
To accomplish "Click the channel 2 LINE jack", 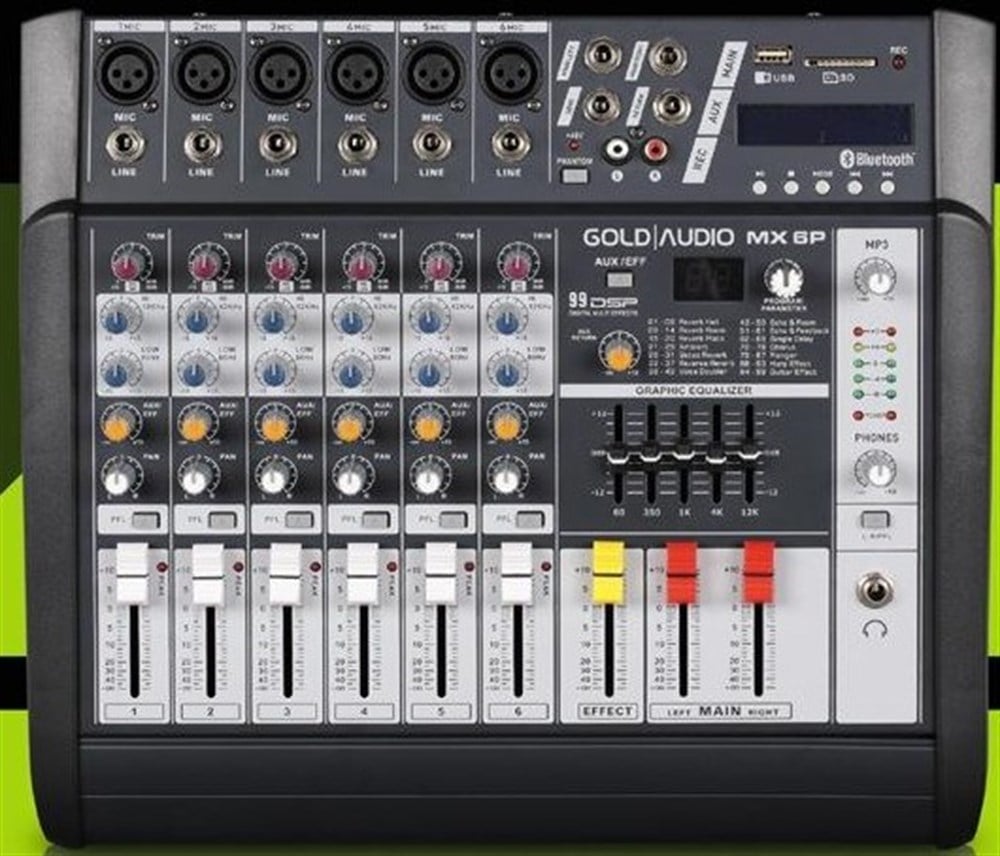I will 202,146.
